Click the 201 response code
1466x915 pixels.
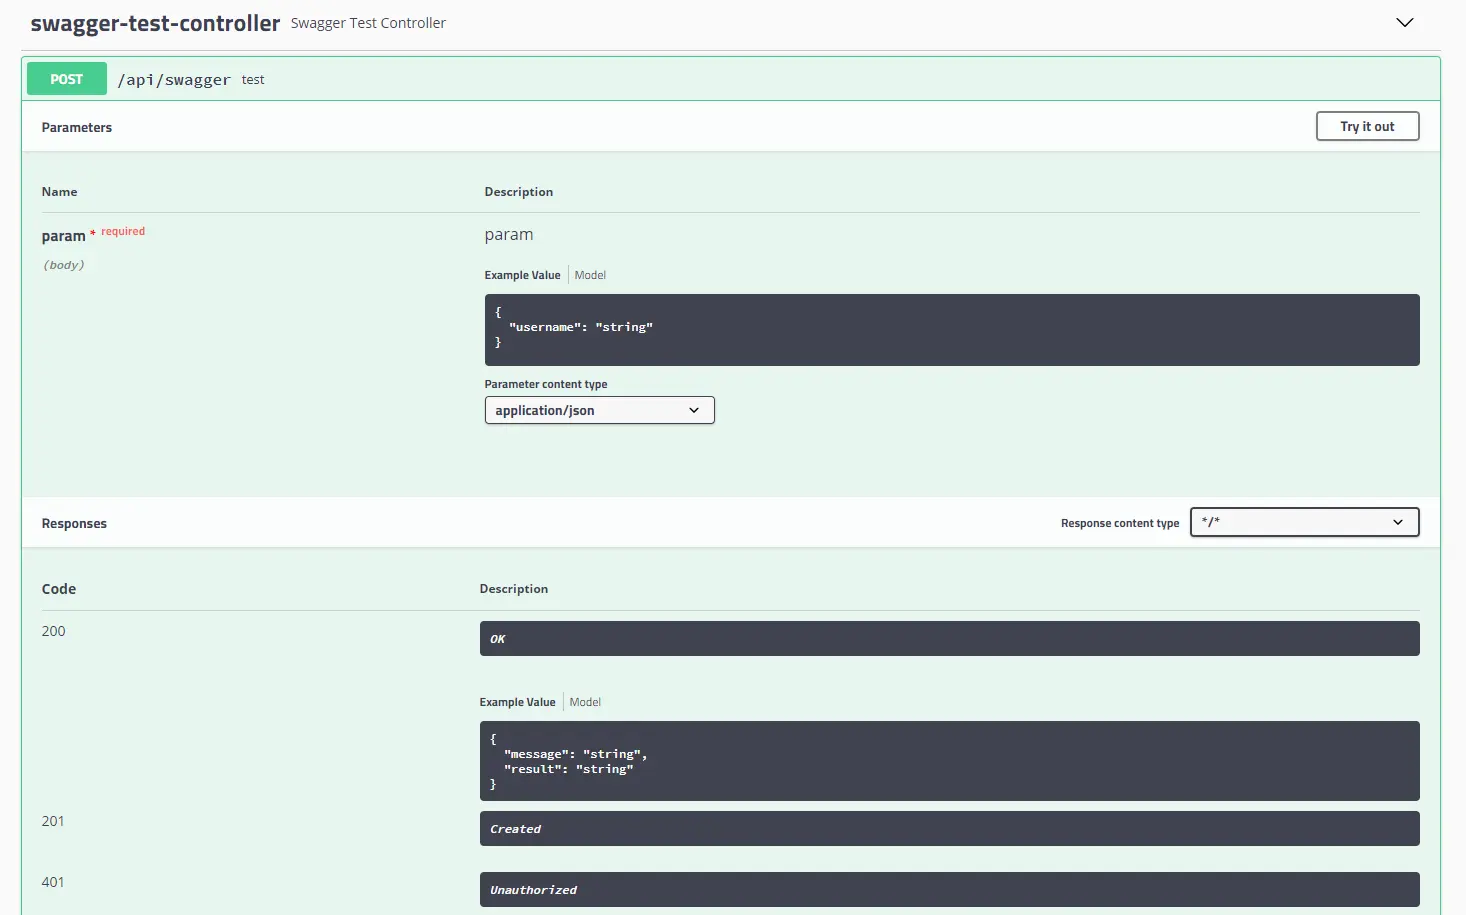point(53,821)
